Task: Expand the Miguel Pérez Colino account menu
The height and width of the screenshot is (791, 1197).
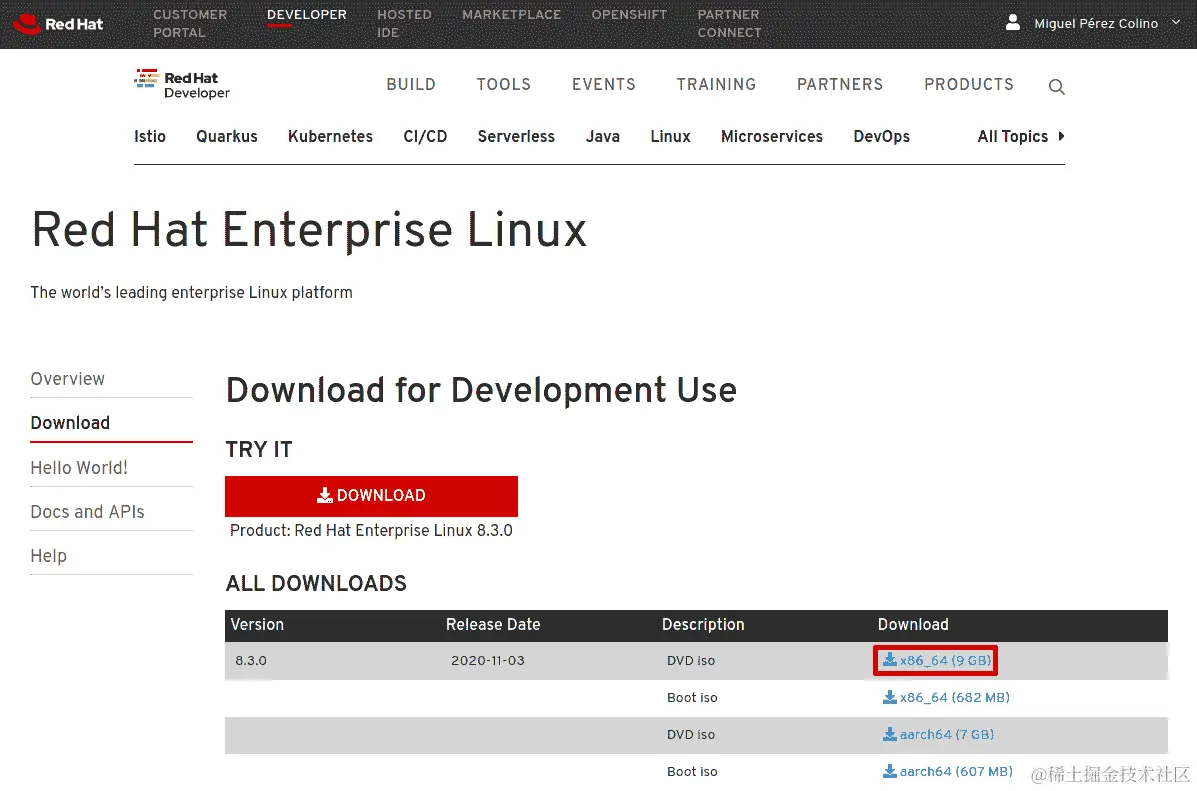Action: (1095, 22)
